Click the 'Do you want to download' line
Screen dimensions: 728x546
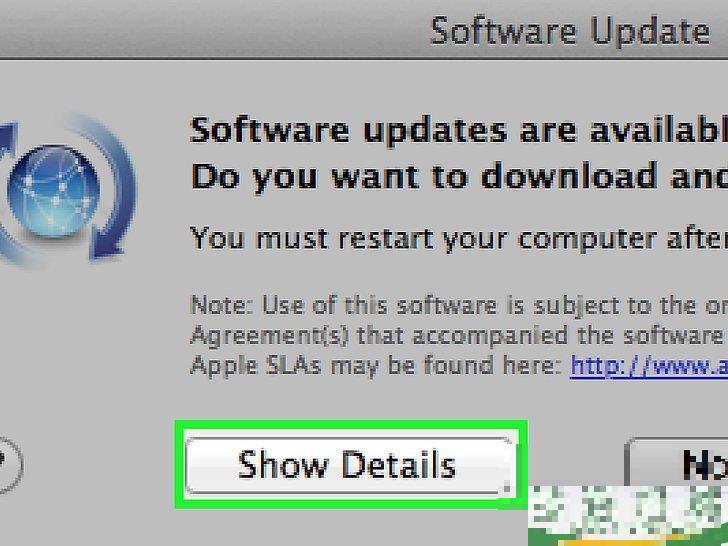[459, 177]
